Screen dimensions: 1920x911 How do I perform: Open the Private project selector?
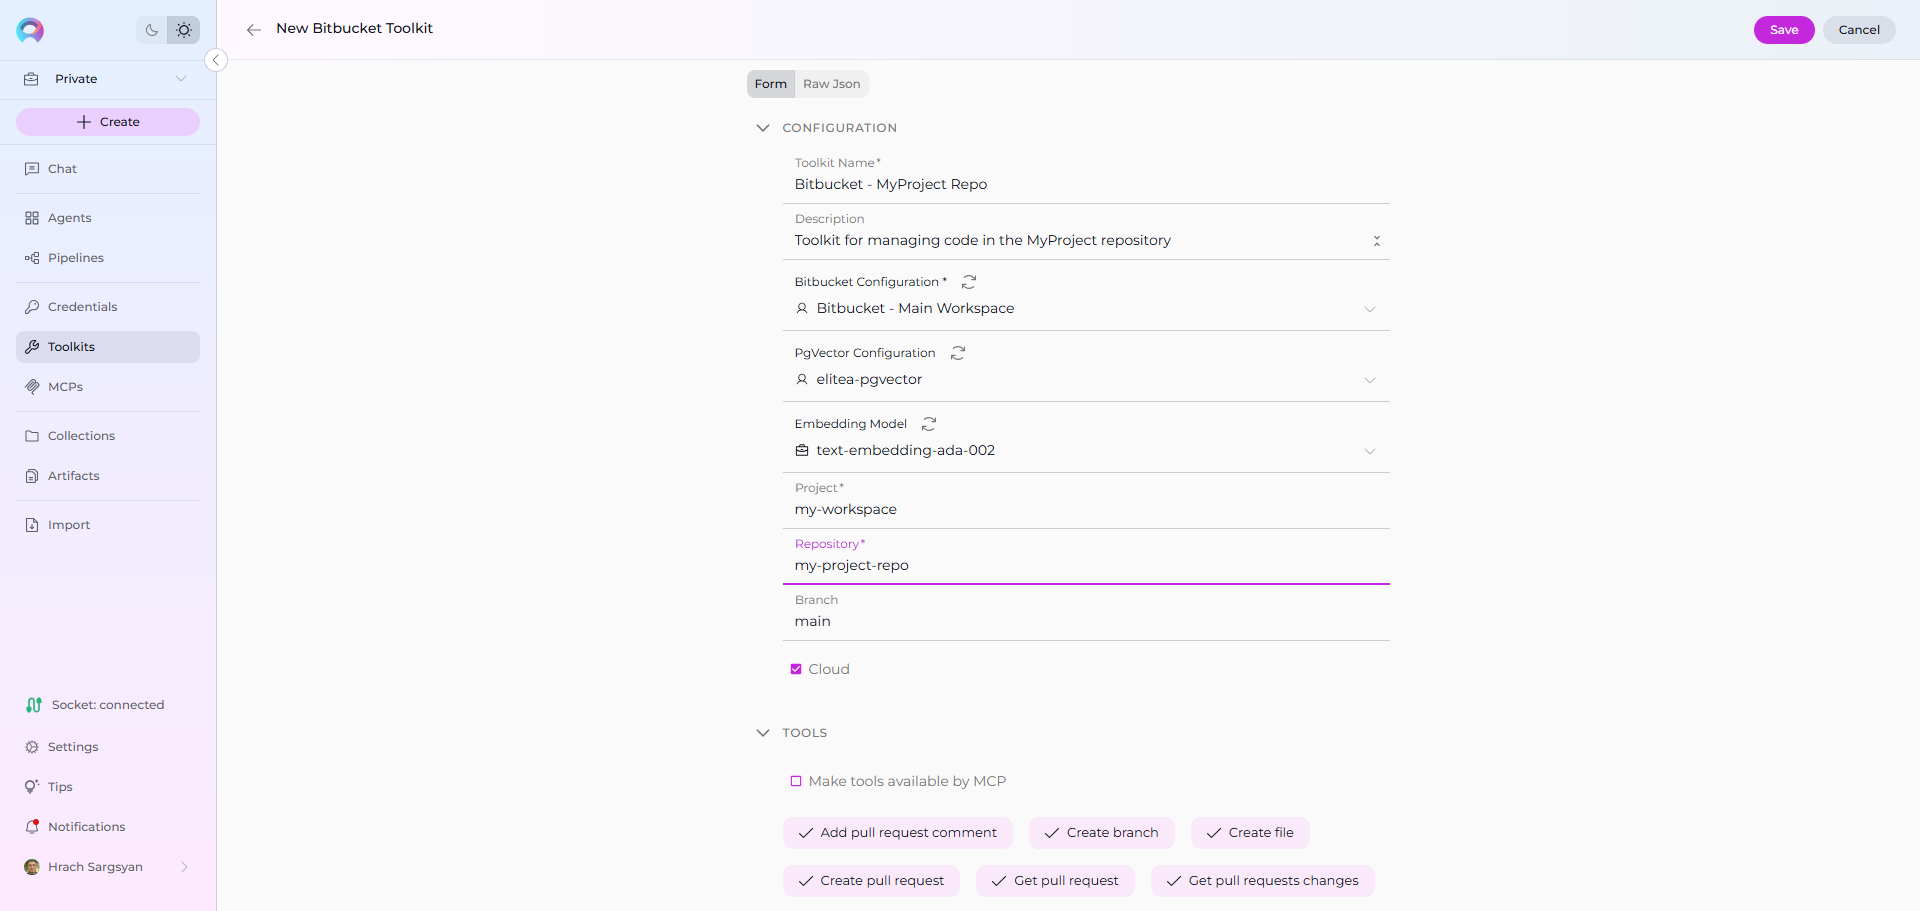107,79
